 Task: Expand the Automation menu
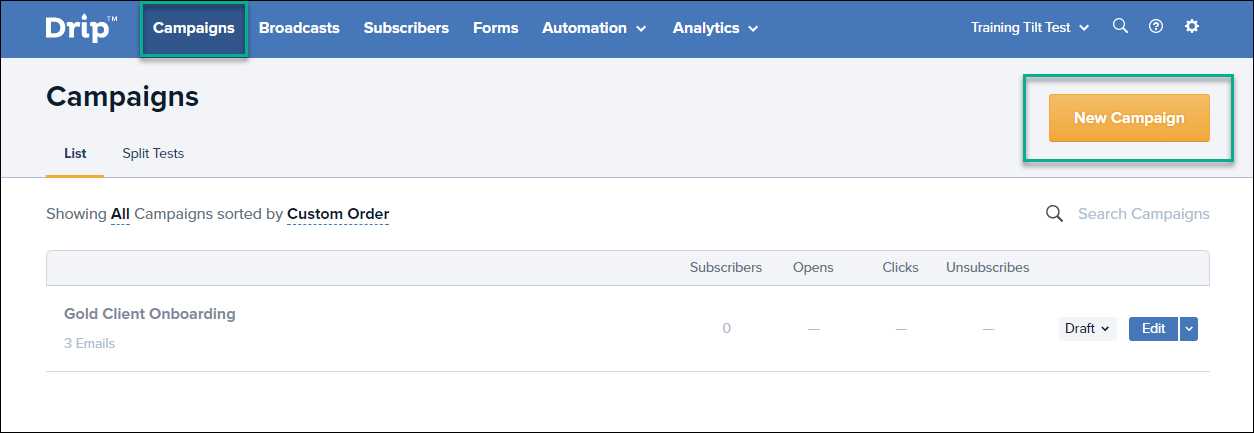[x=594, y=28]
